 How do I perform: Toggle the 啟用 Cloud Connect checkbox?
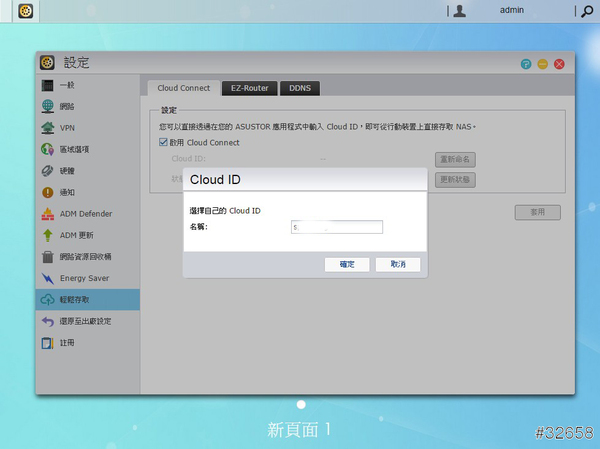pyautogui.click(x=163, y=142)
